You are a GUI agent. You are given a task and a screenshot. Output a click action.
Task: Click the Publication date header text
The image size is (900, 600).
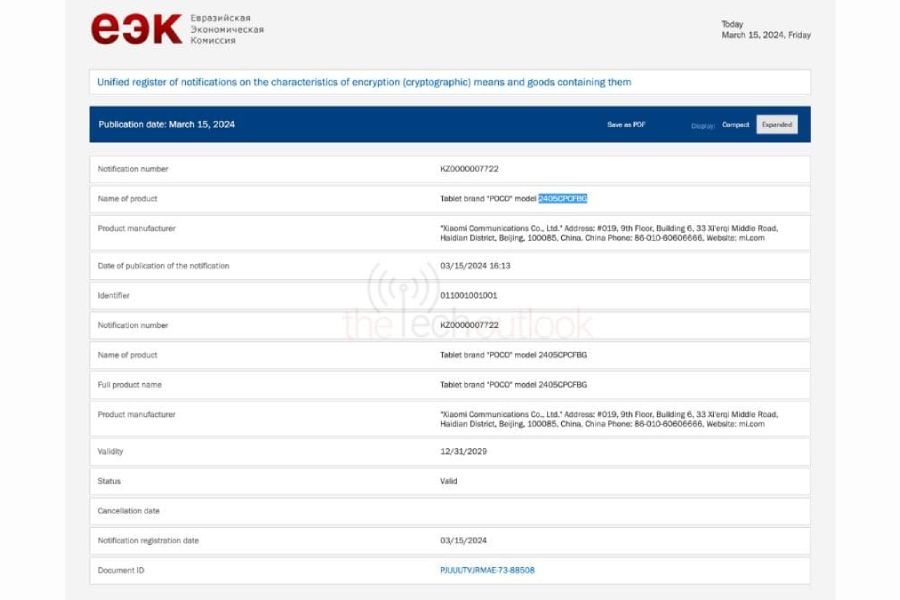167,125
